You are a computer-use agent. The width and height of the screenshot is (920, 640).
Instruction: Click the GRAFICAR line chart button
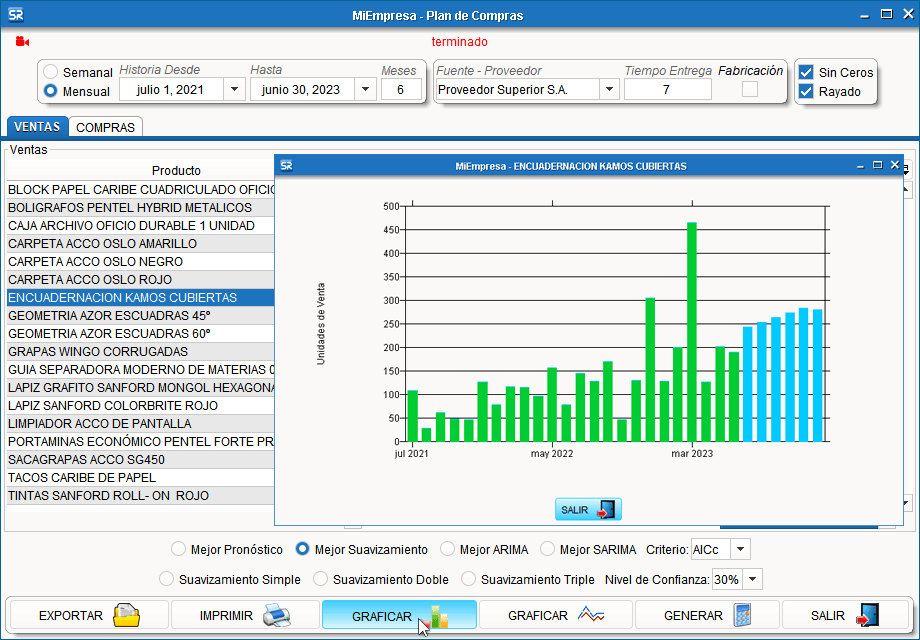(556, 615)
